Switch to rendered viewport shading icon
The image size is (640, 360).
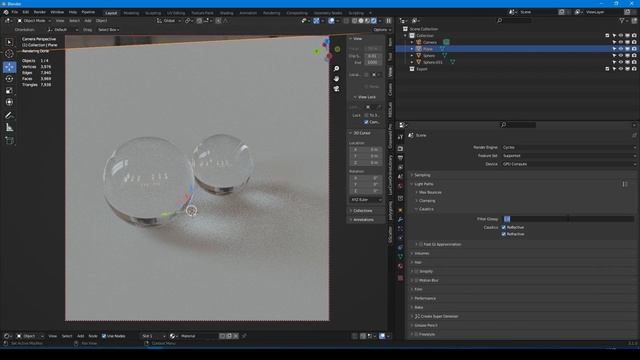click(x=373, y=20)
